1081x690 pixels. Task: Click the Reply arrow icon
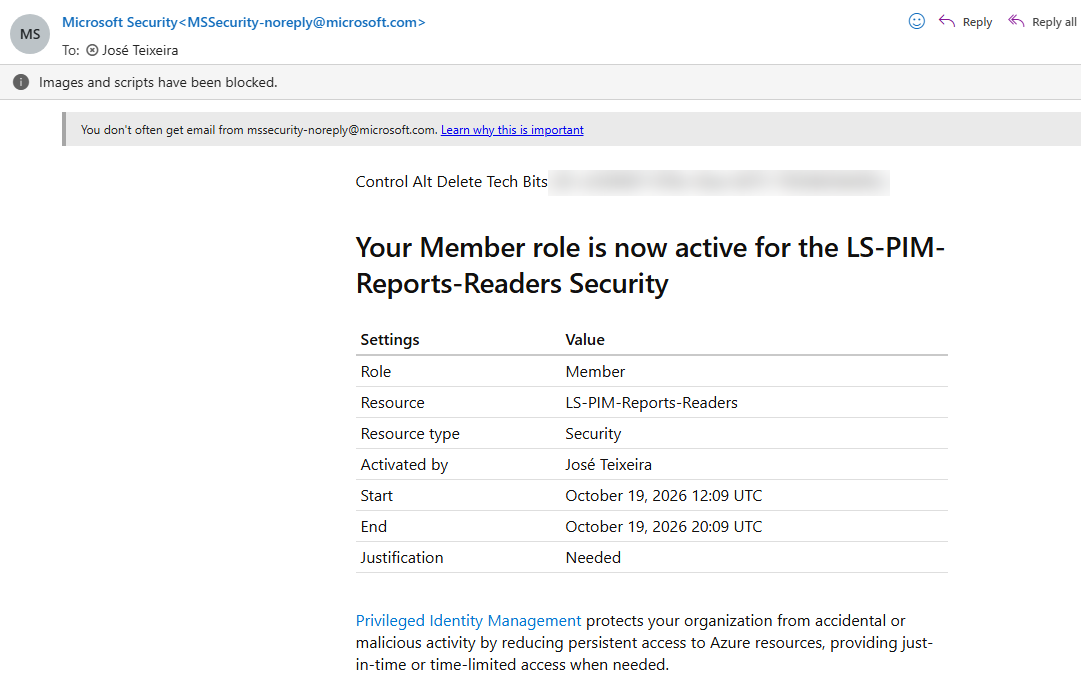[x=947, y=21]
